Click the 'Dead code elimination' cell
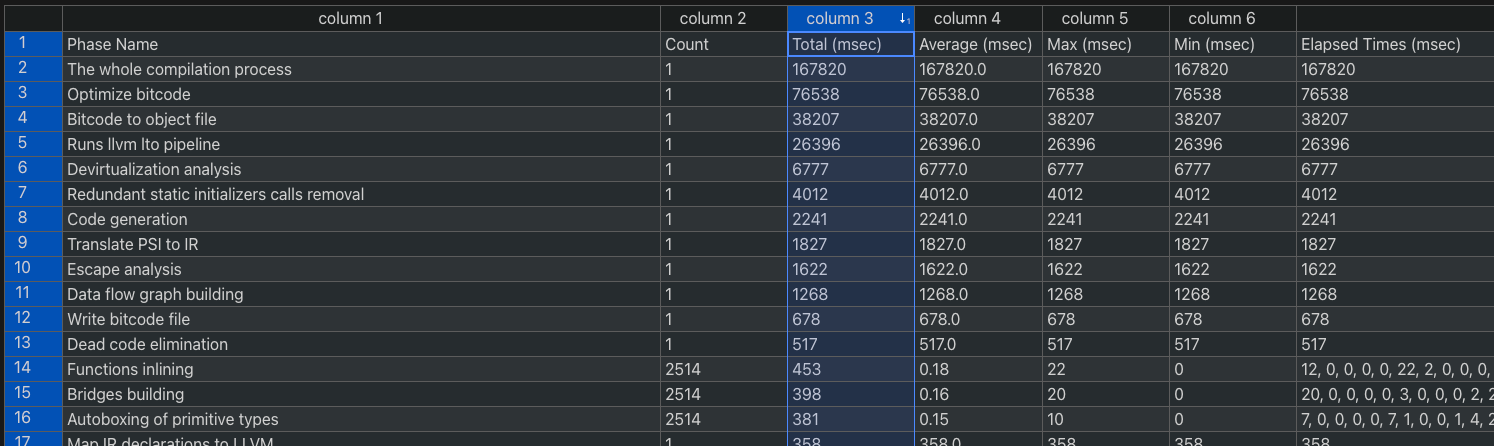 click(x=361, y=344)
